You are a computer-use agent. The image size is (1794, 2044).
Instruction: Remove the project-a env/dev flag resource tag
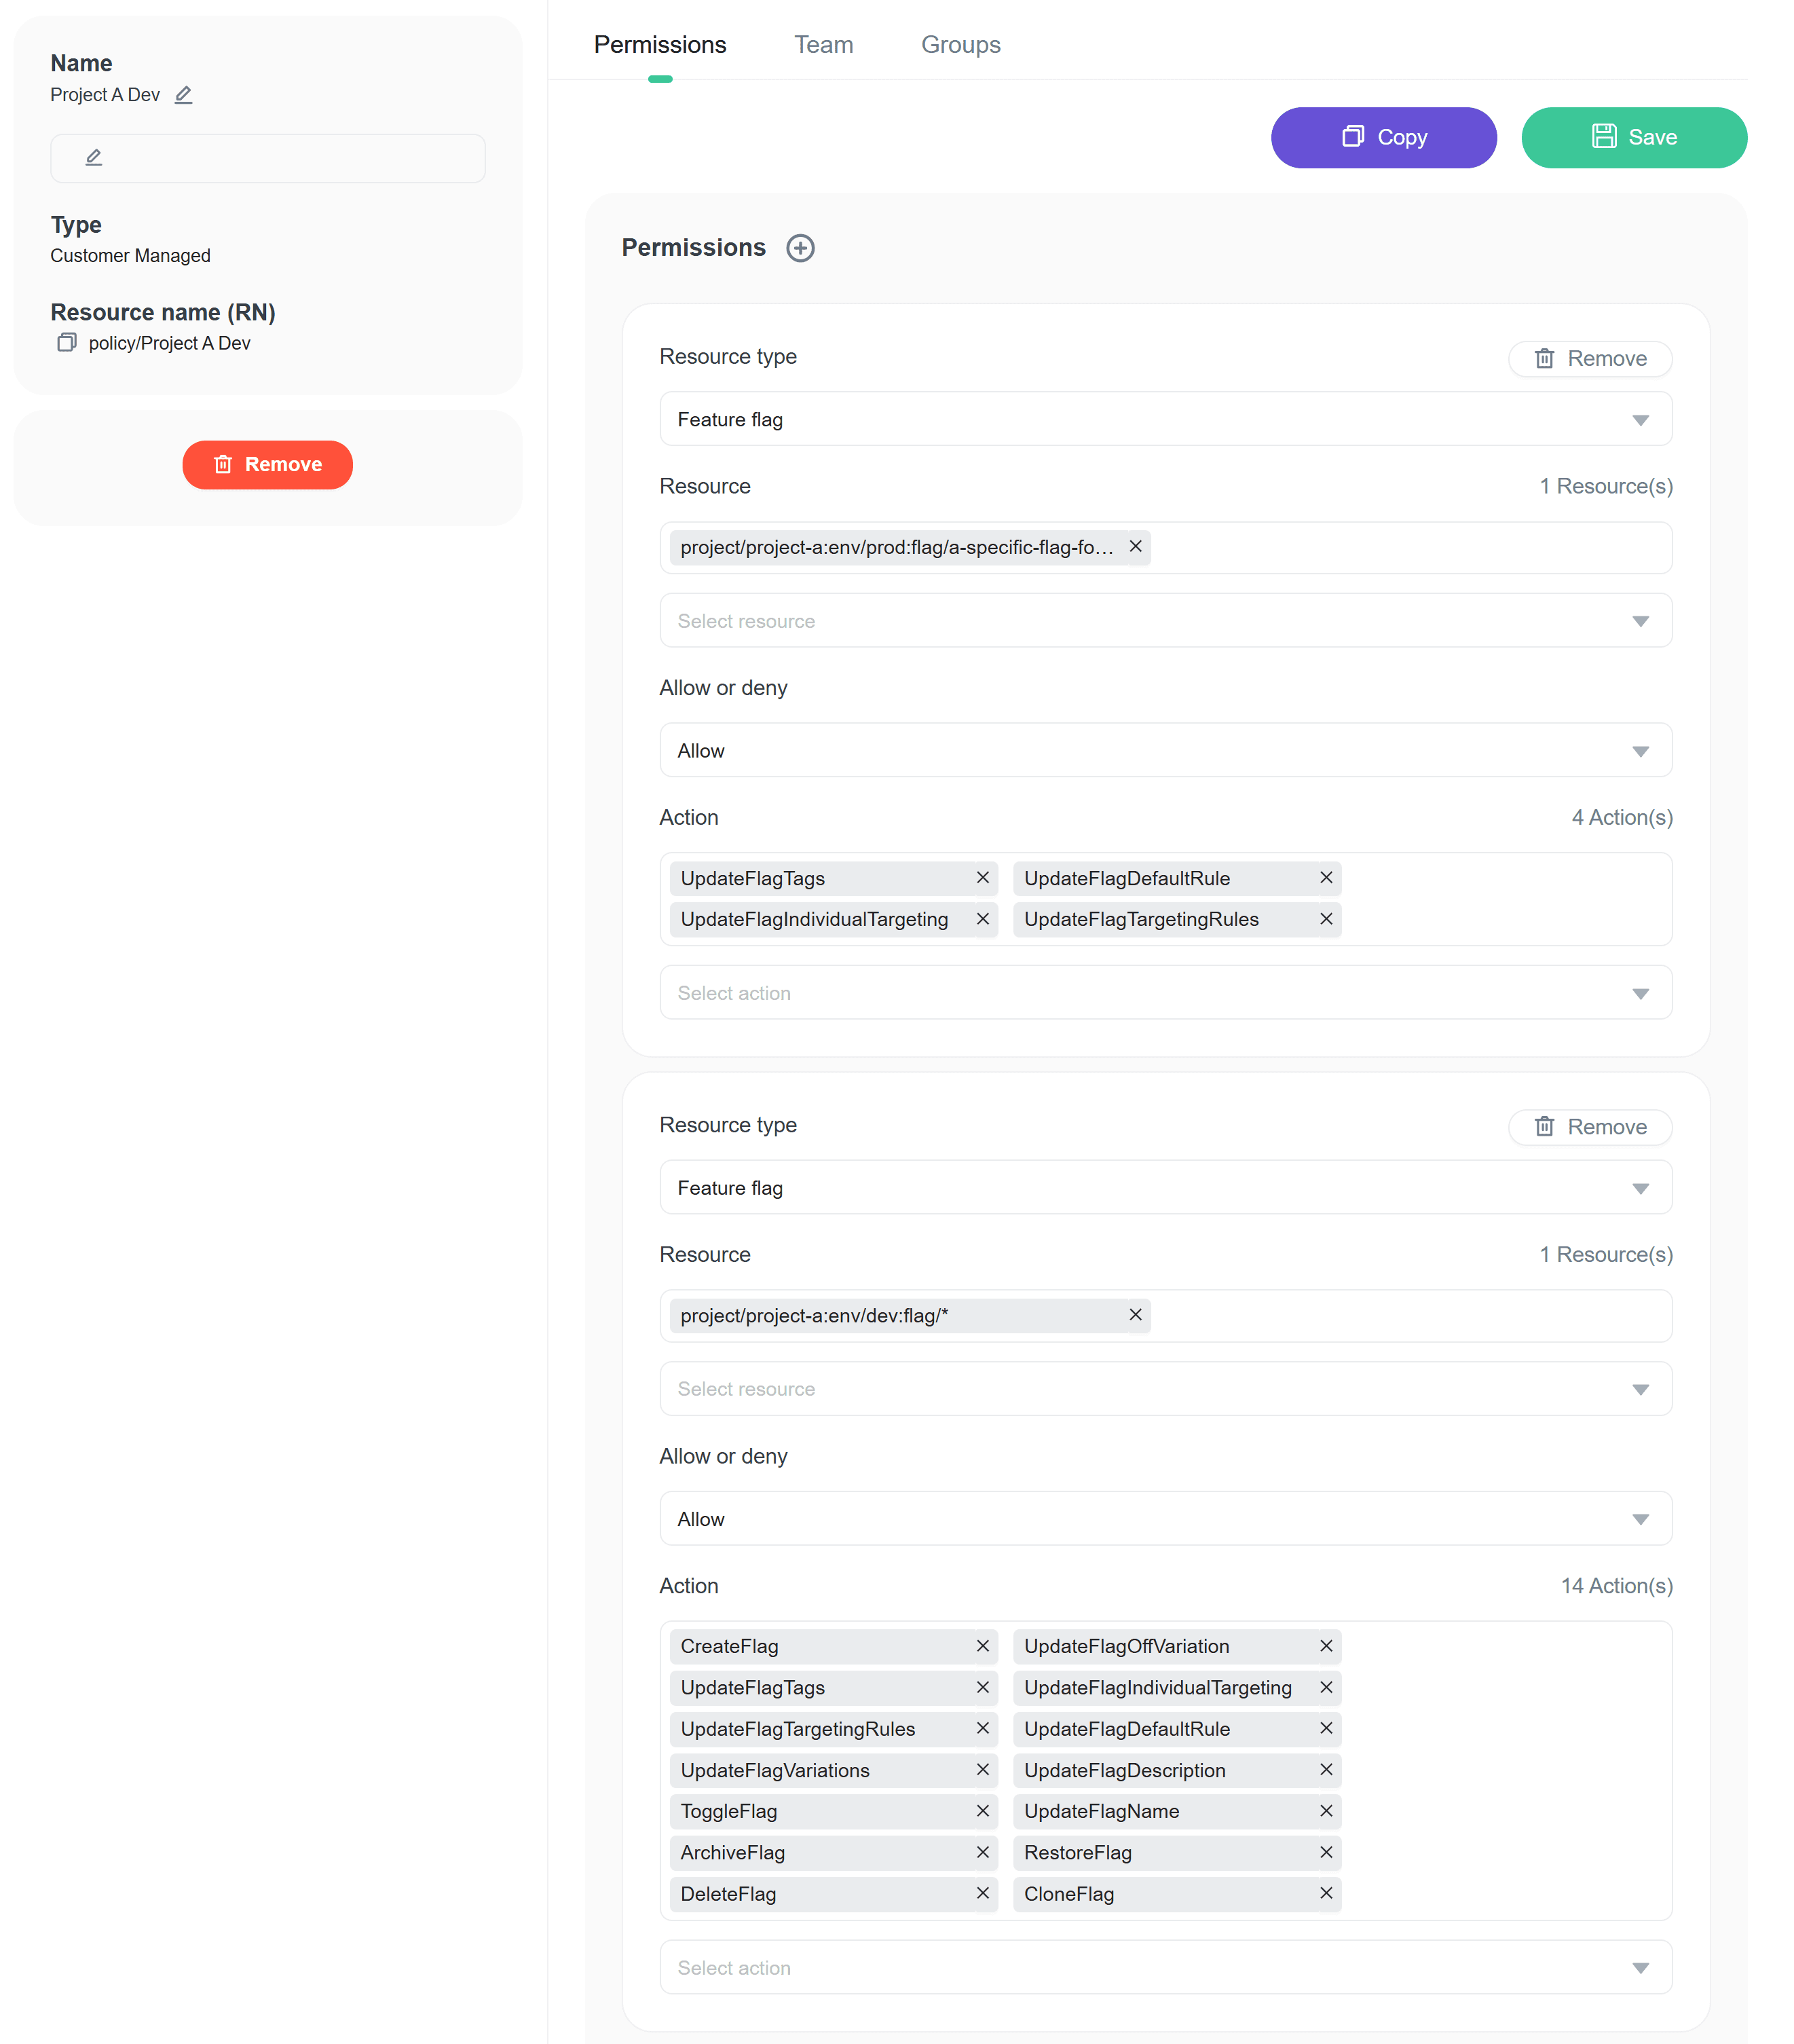coord(1135,1315)
